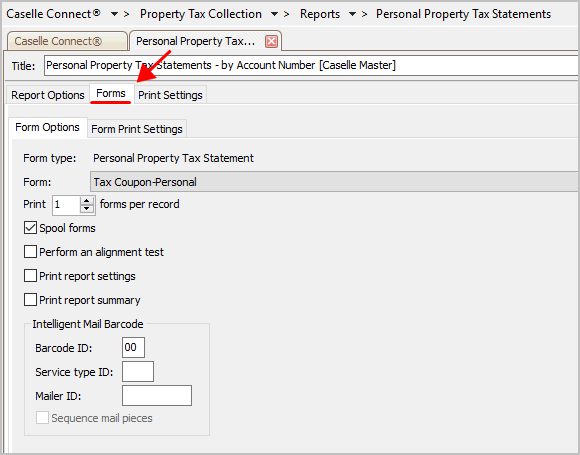The height and width of the screenshot is (455, 580).
Task: Close the Personal Property Tax tab
Action: (271, 41)
